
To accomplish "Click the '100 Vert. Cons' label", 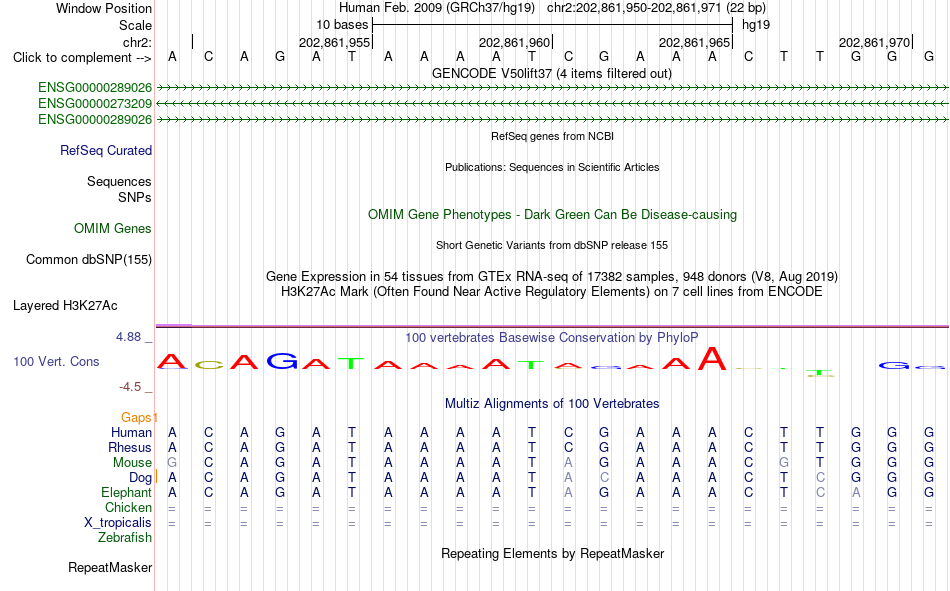I will (56, 361).
